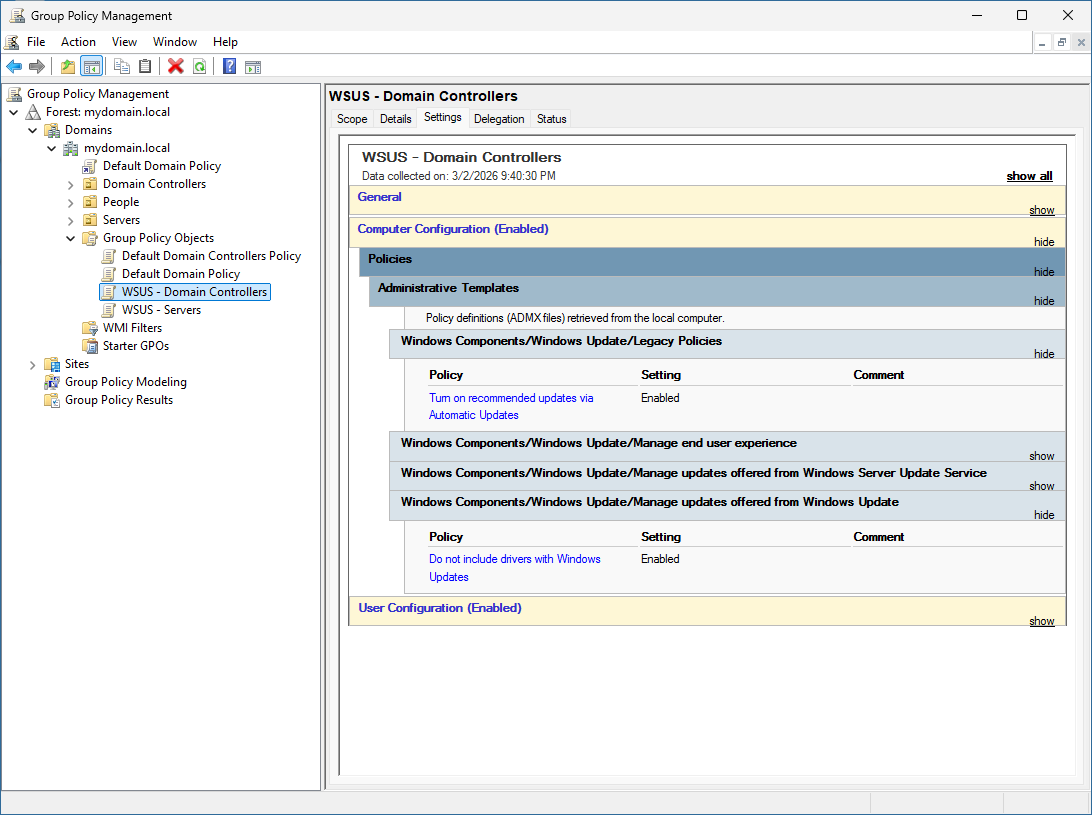The height and width of the screenshot is (815, 1092).
Task: Expand the Domain Controllers OU
Action: click(70, 185)
